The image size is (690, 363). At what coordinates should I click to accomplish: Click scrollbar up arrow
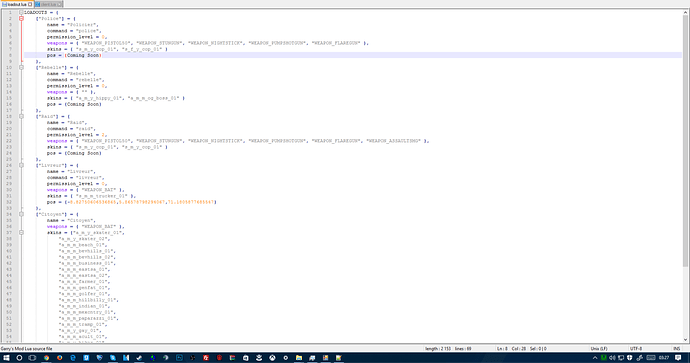pos(686,12)
